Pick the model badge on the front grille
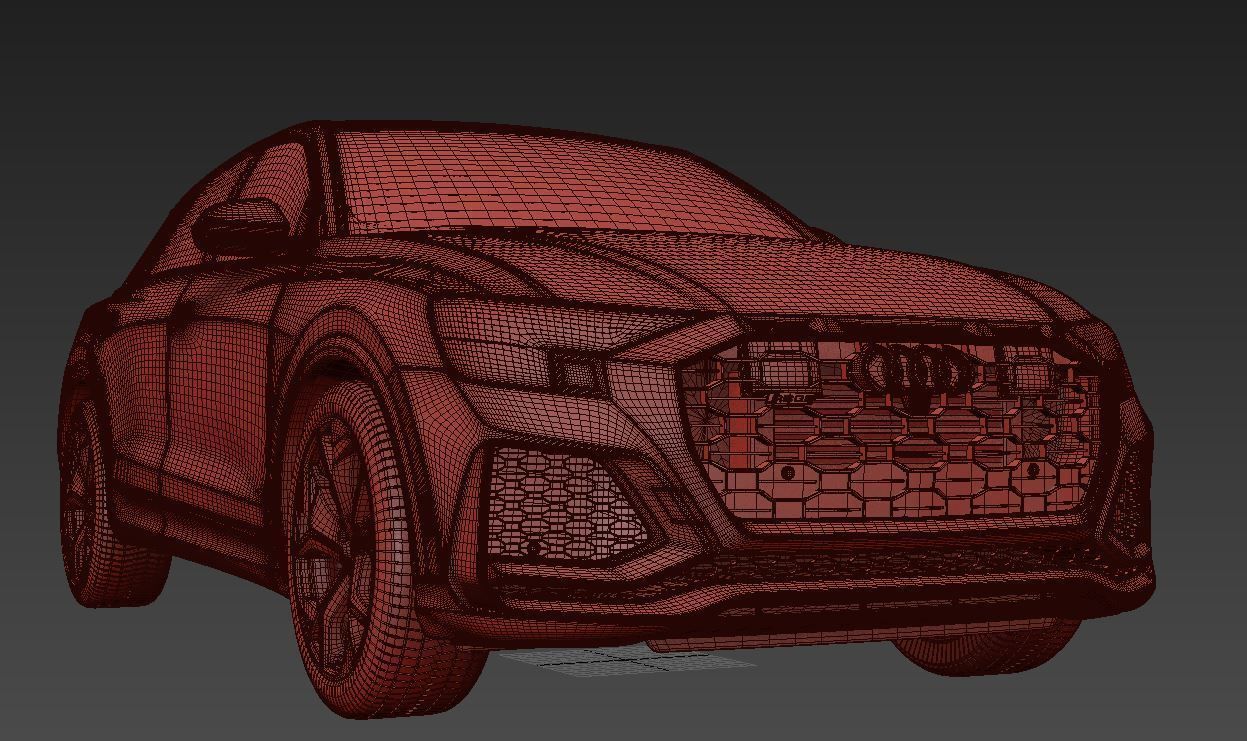 [790, 399]
